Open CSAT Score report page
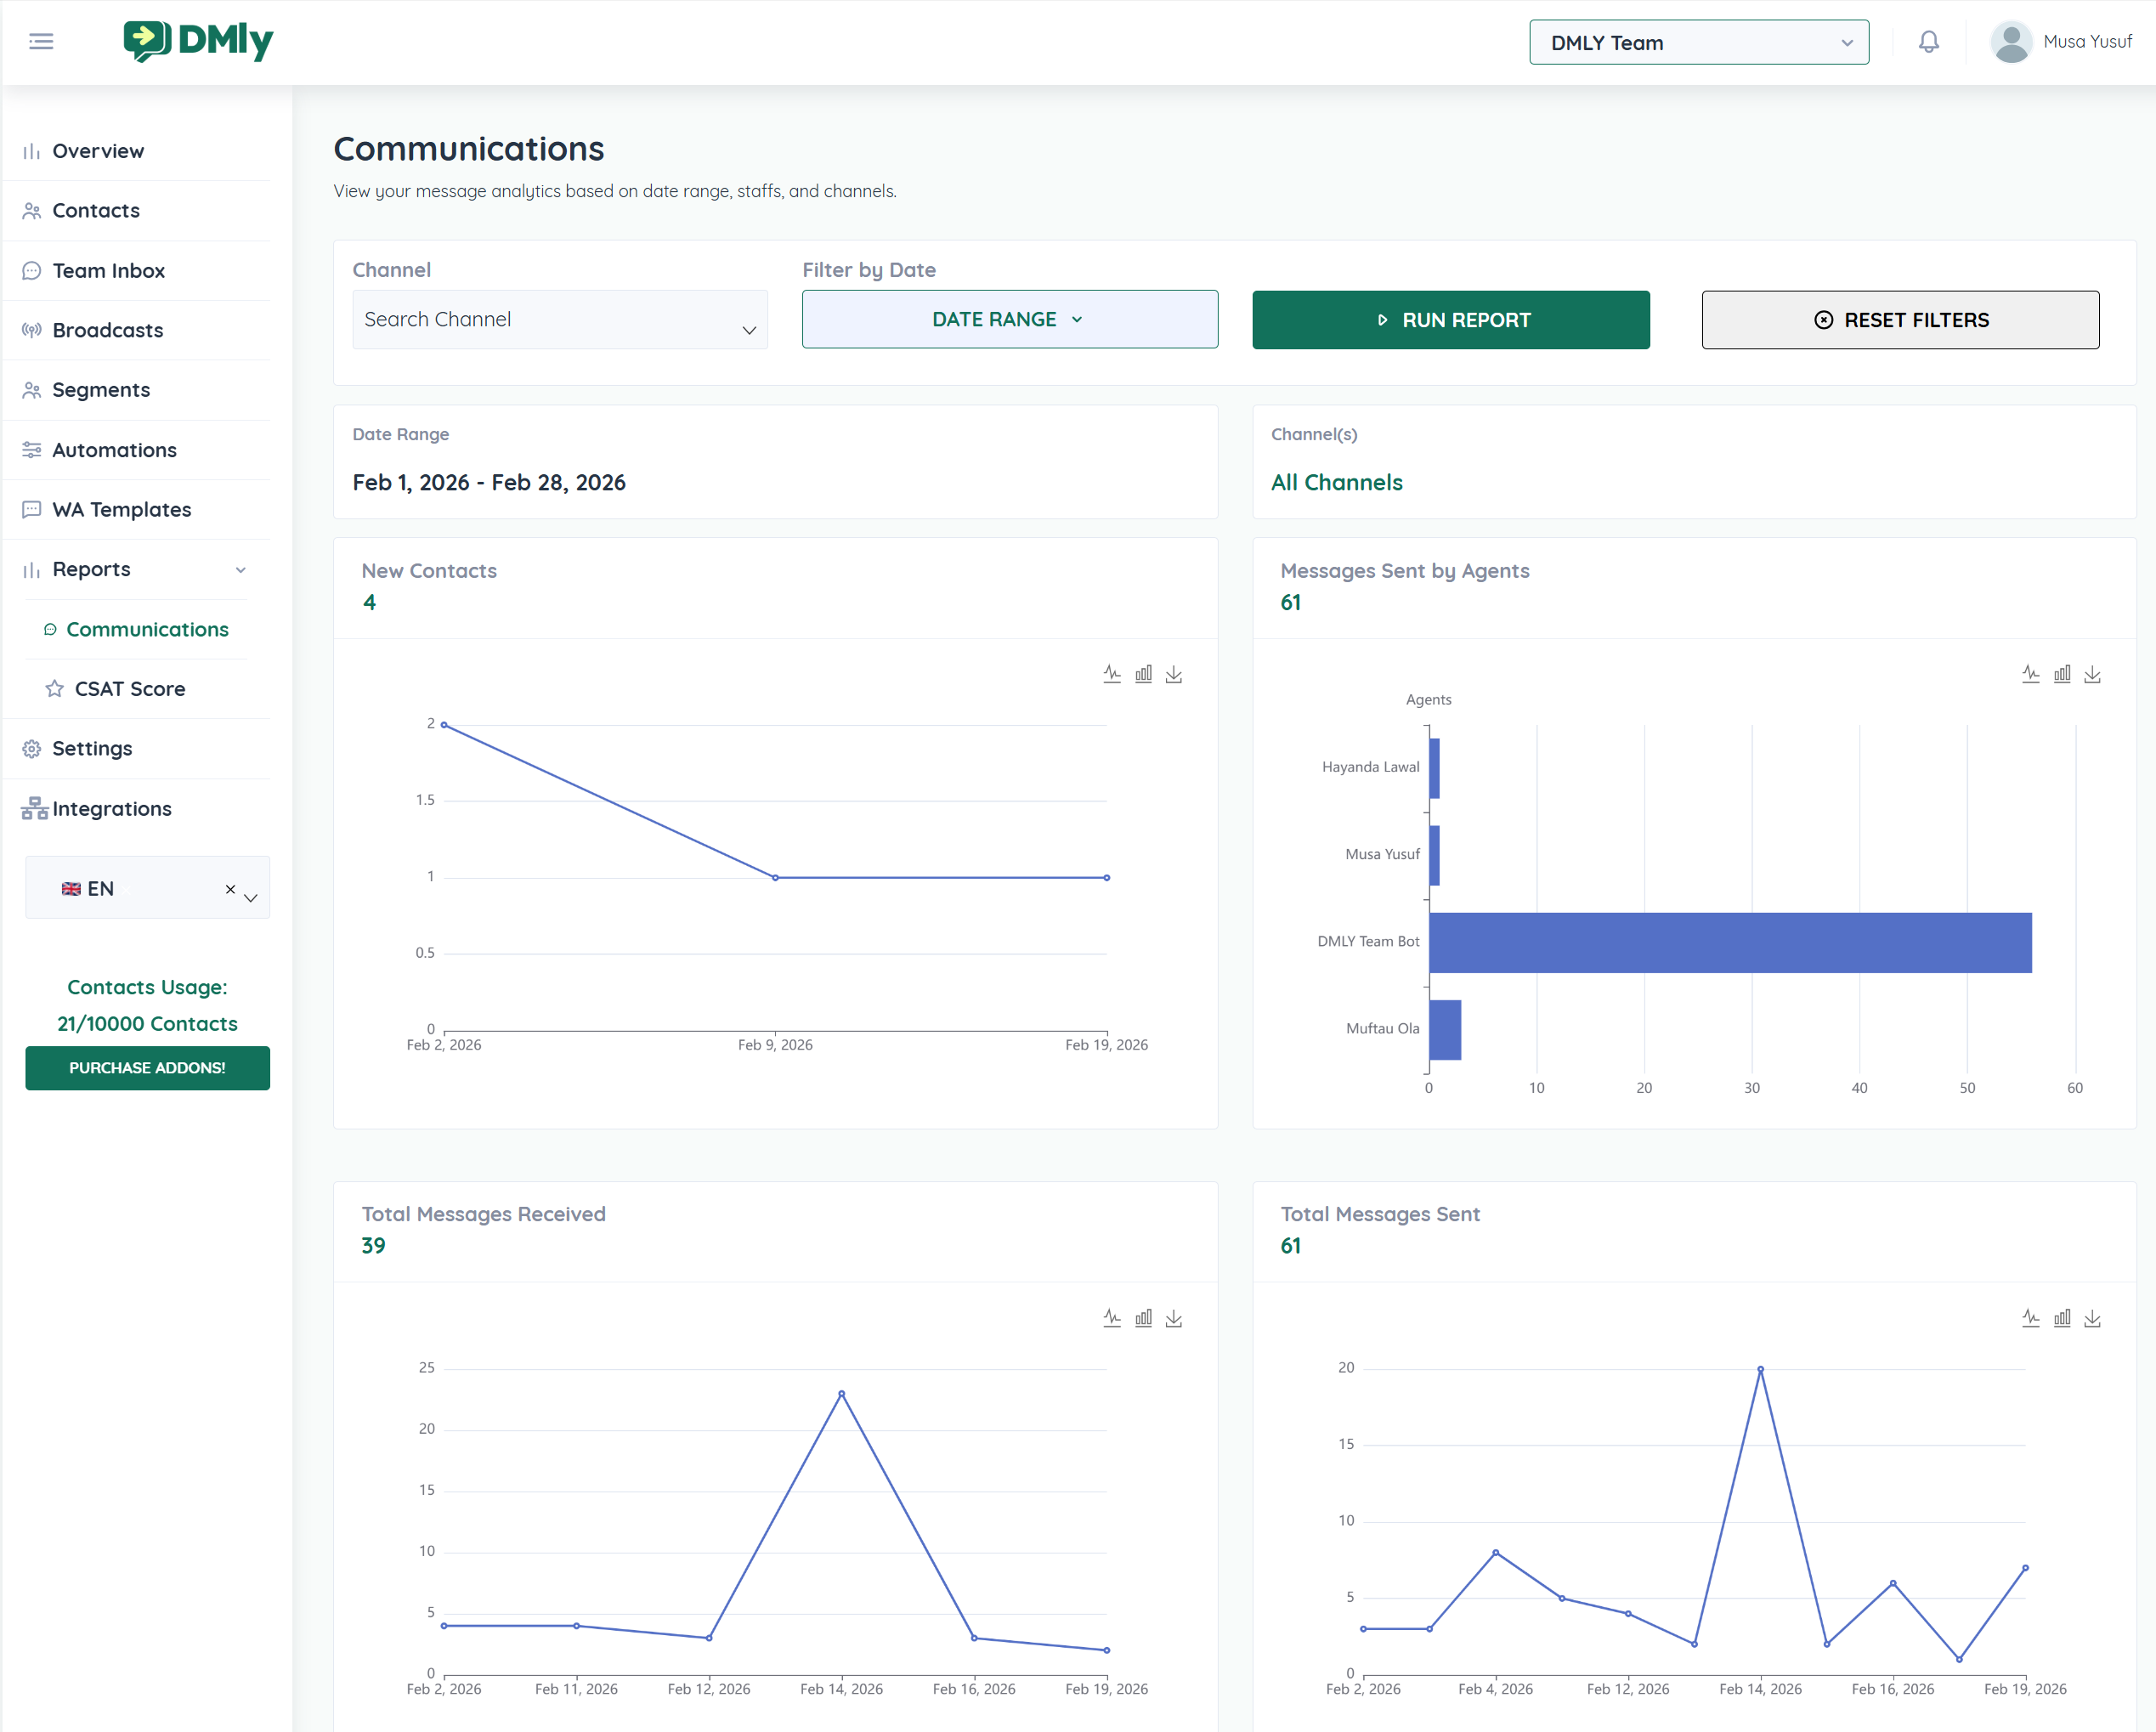Image resolution: width=2156 pixels, height=1732 pixels. point(129,689)
